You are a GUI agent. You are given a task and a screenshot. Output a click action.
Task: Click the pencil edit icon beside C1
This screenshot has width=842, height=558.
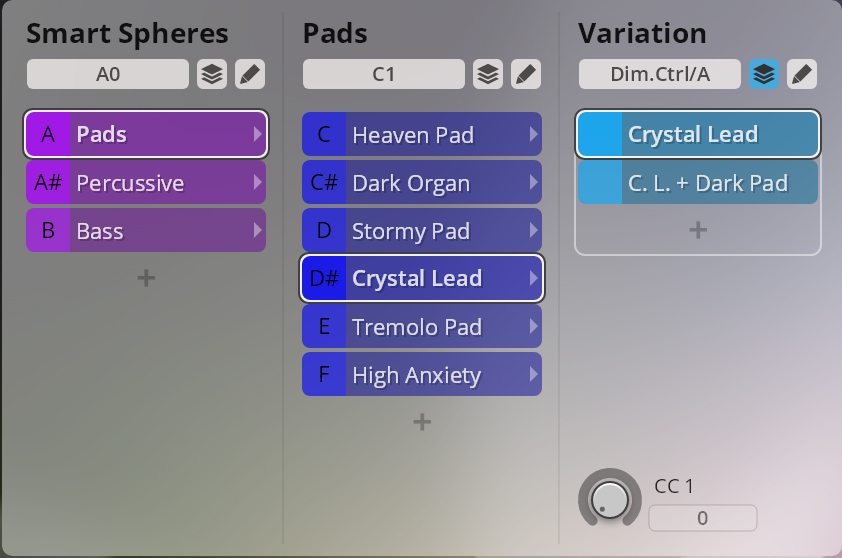pos(526,74)
